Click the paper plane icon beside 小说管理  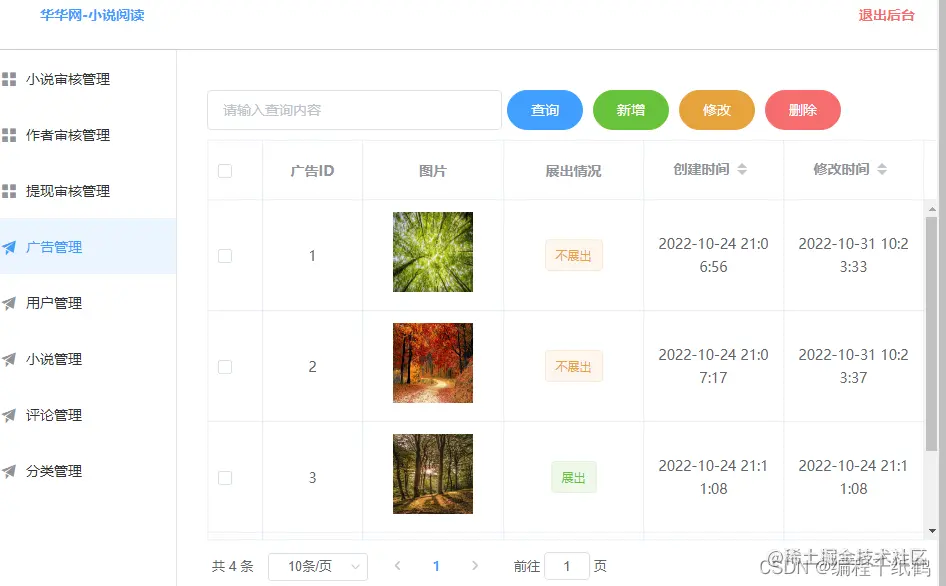9,359
